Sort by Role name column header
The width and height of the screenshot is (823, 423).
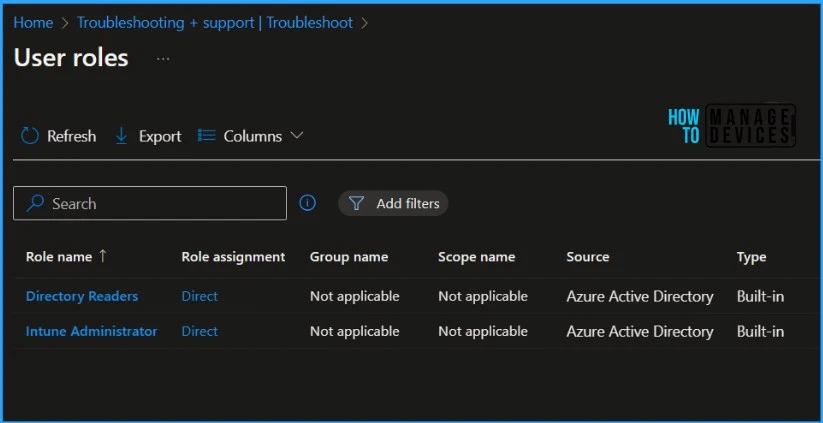pyautogui.click(x=59, y=257)
